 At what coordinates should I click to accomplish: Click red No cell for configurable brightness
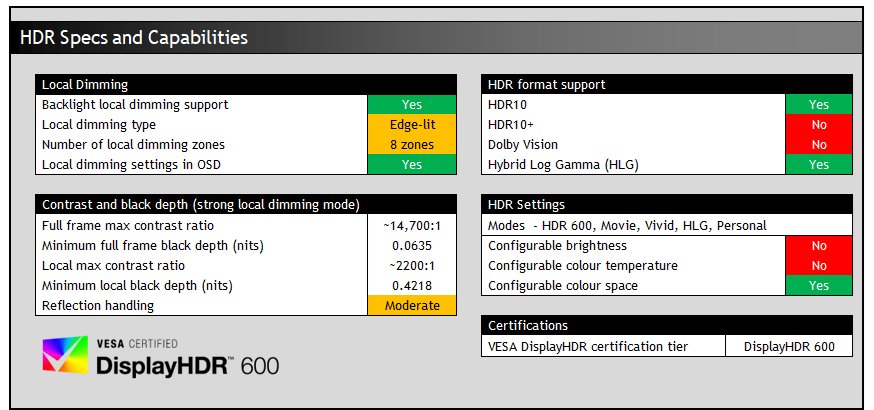(818, 246)
